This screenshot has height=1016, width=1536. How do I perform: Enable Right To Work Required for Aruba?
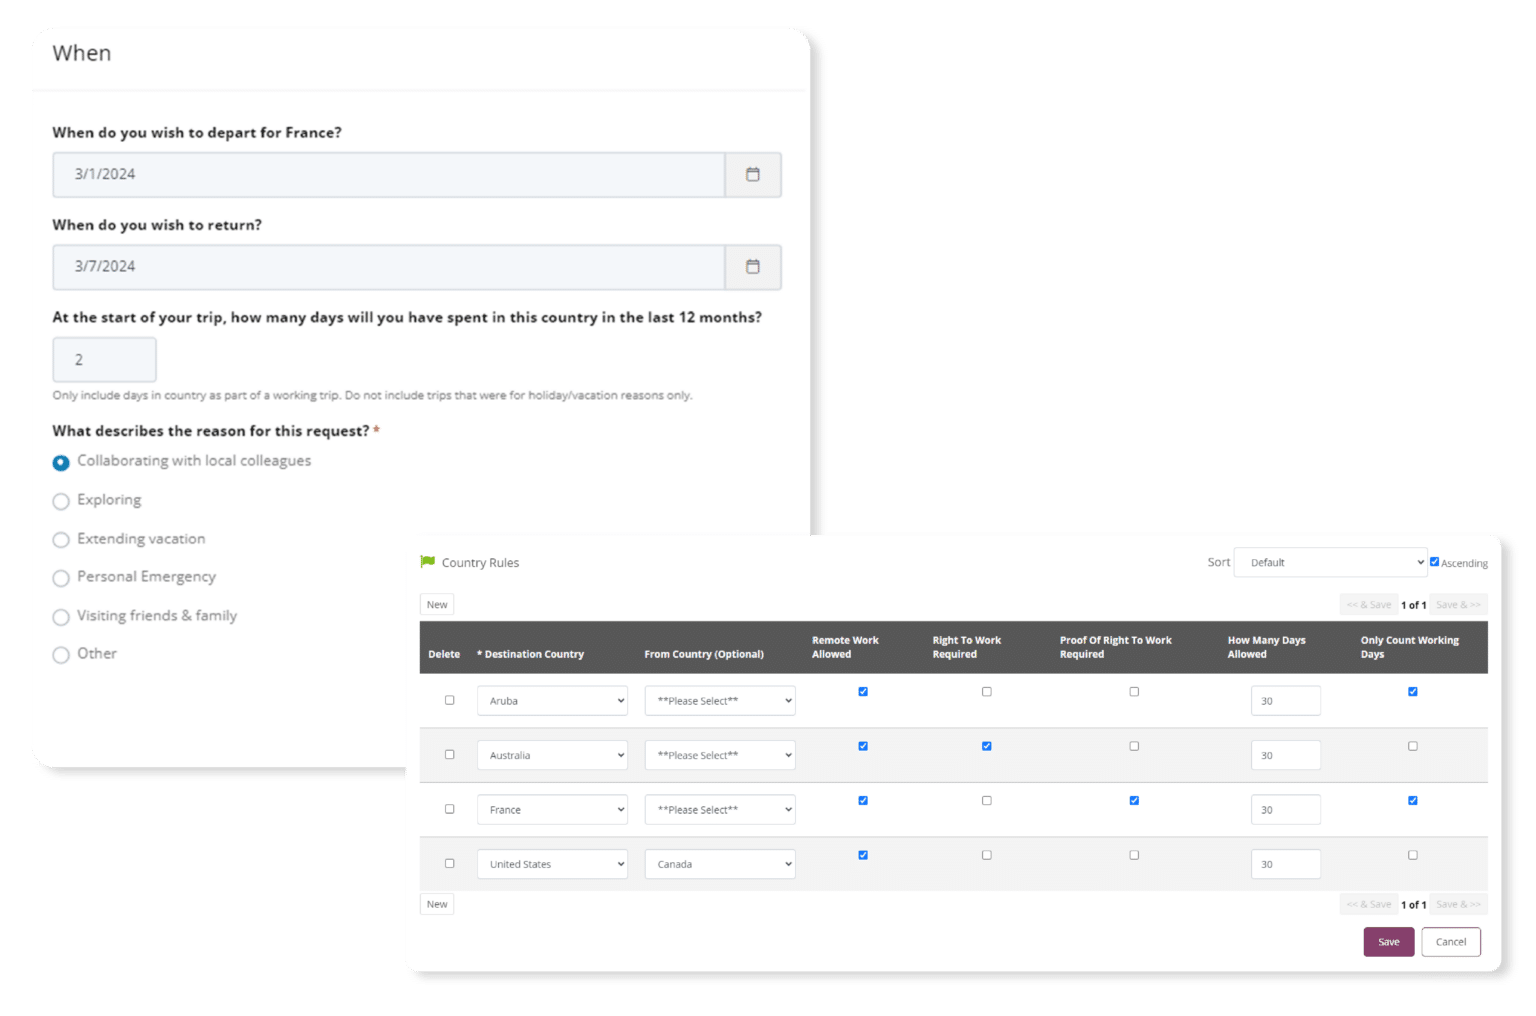[x=986, y=691]
